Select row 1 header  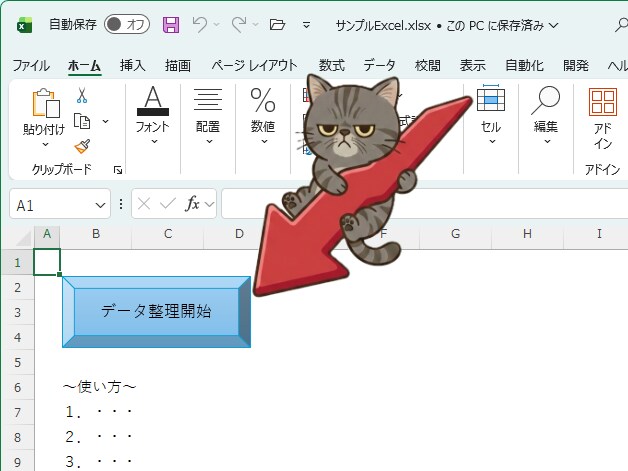coord(18,262)
